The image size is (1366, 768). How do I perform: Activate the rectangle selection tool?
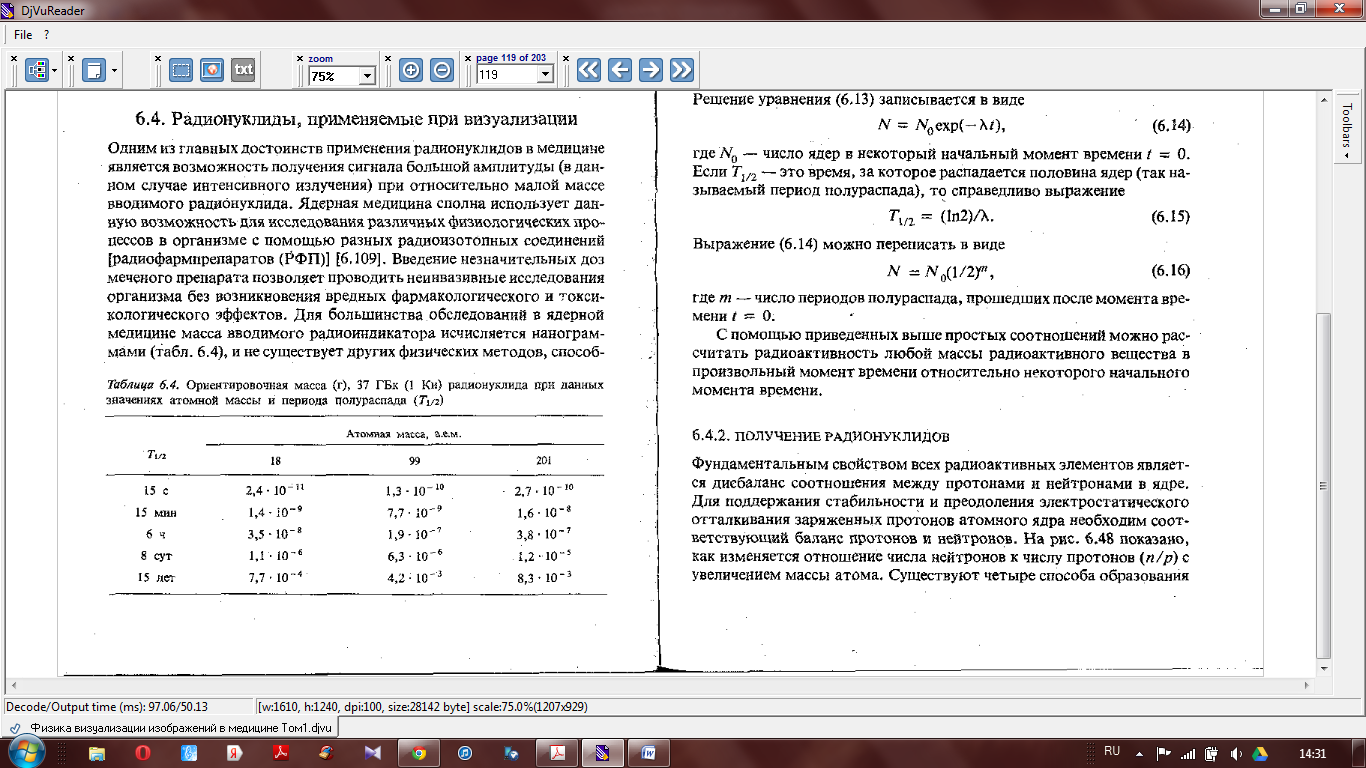(180, 70)
